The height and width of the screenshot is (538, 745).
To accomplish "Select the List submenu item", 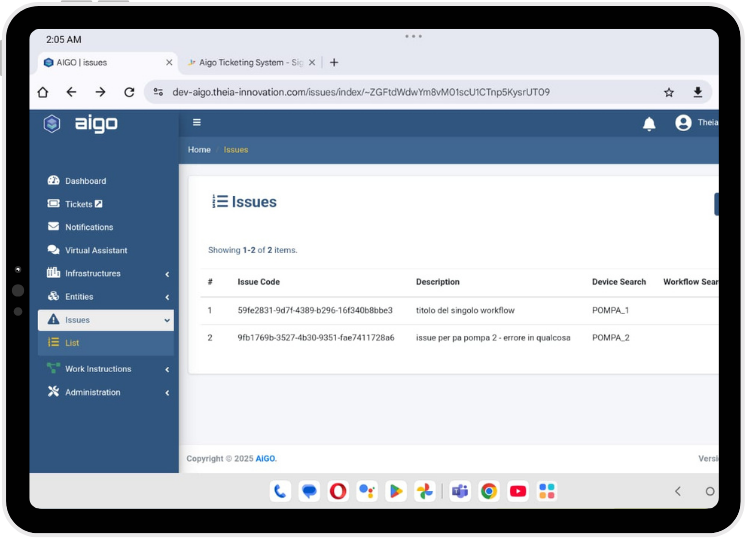I will tap(105, 343).
